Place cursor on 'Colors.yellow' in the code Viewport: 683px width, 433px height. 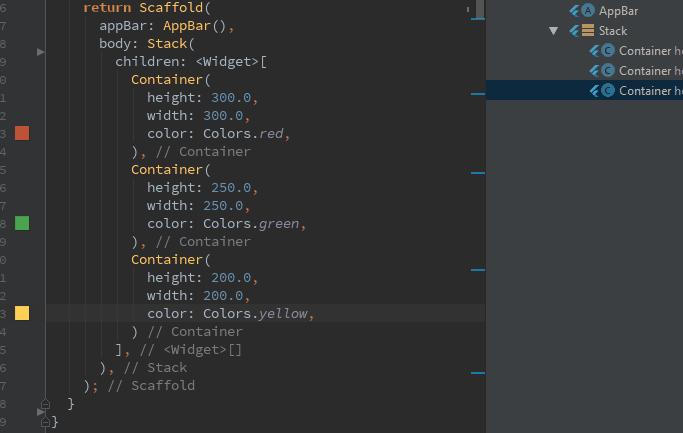click(x=255, y=313)
